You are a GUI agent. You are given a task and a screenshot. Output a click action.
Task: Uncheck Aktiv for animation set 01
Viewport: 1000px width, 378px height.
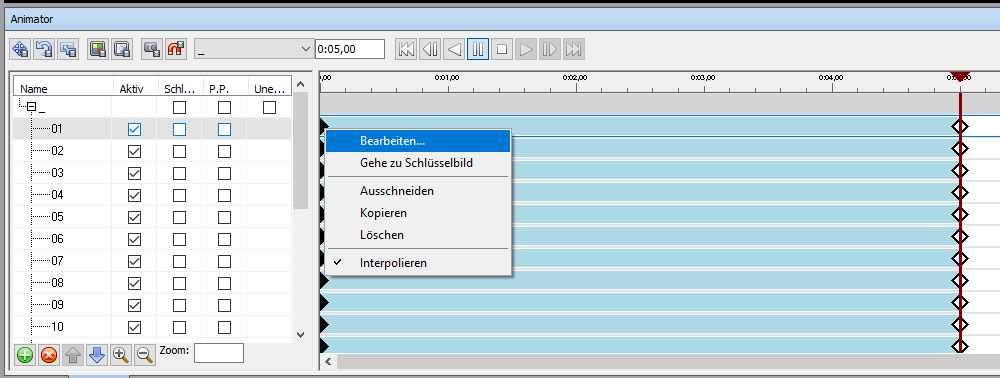pyautogui.click(x=135, y=129)
